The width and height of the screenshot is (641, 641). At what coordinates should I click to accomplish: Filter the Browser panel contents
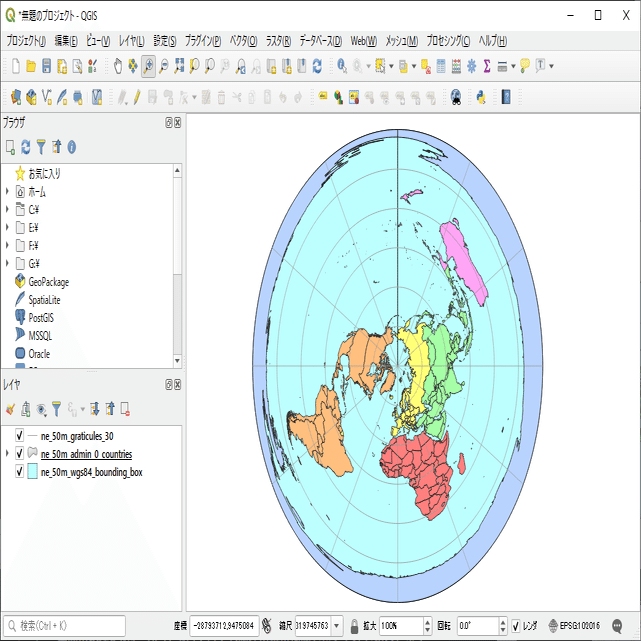41,147
